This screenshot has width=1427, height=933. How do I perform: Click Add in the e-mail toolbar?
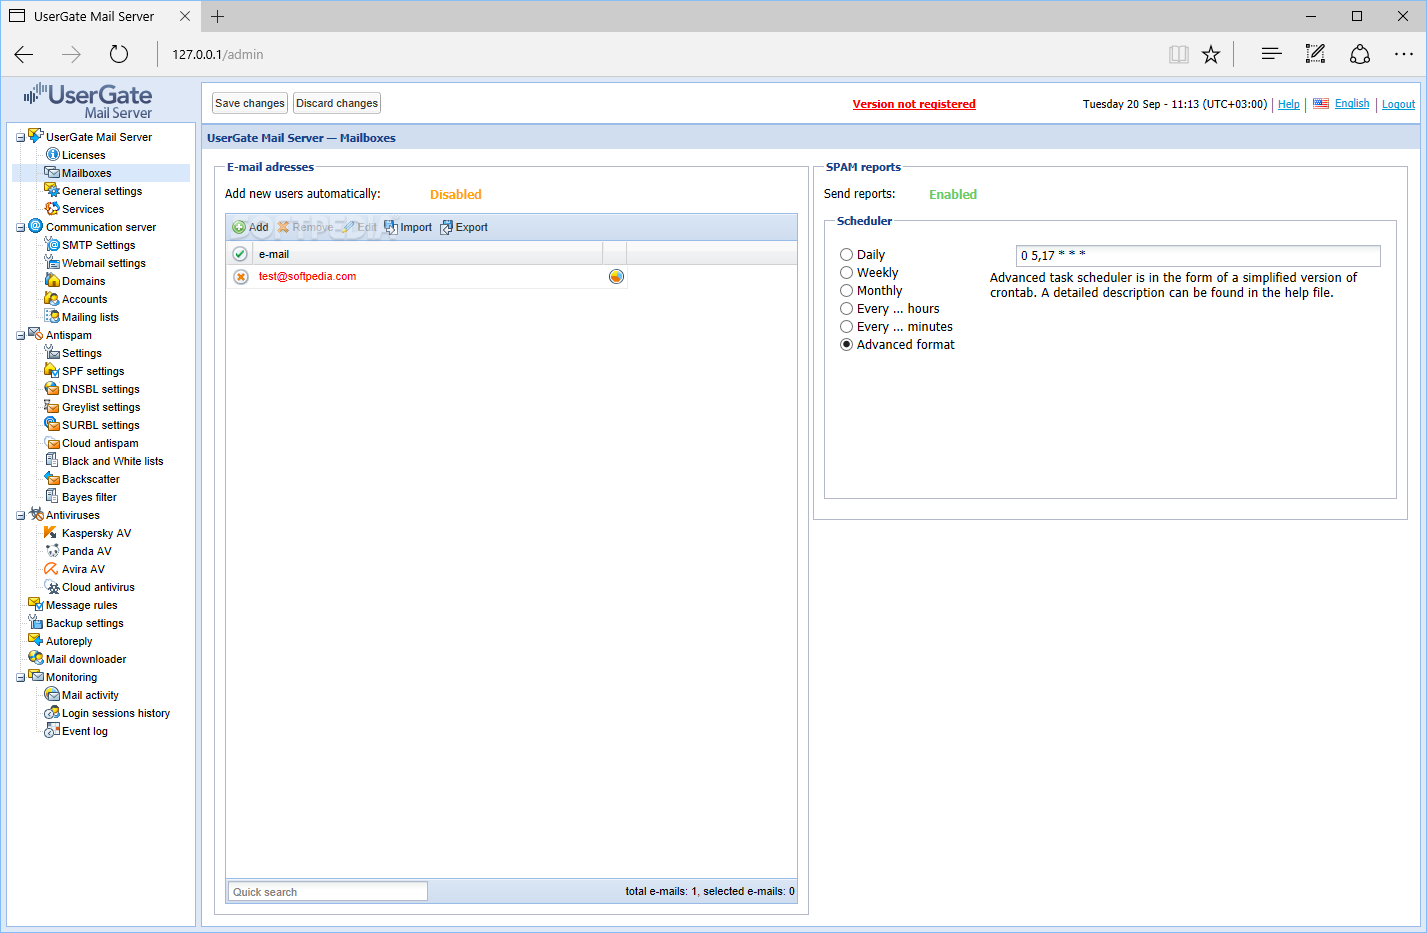pyautogui.click(x=251, y=227)
